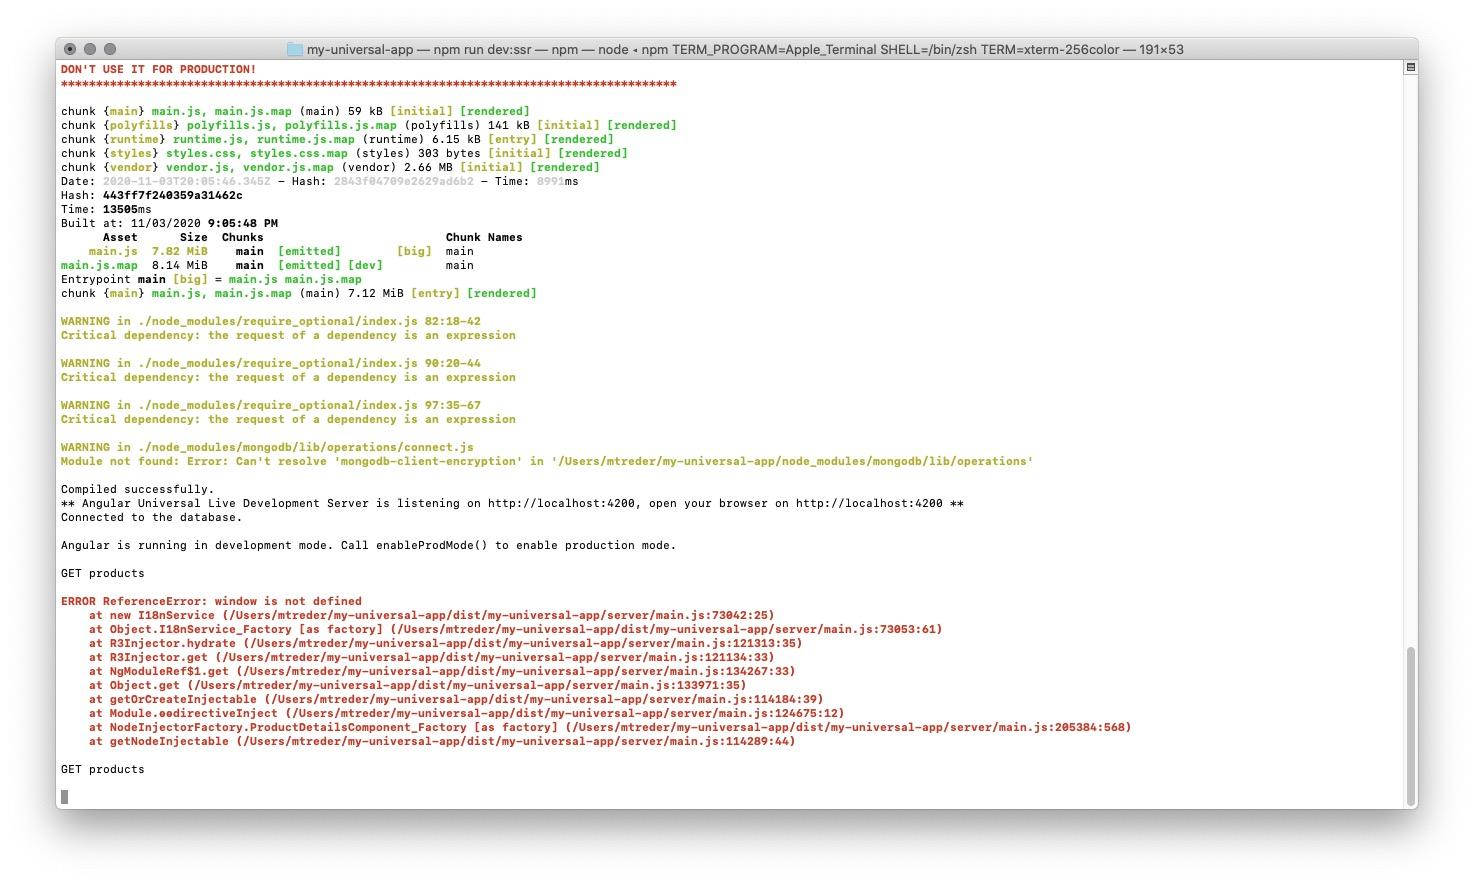
Task: Click the "Asset" column header
Action: [x=120, y=237]
